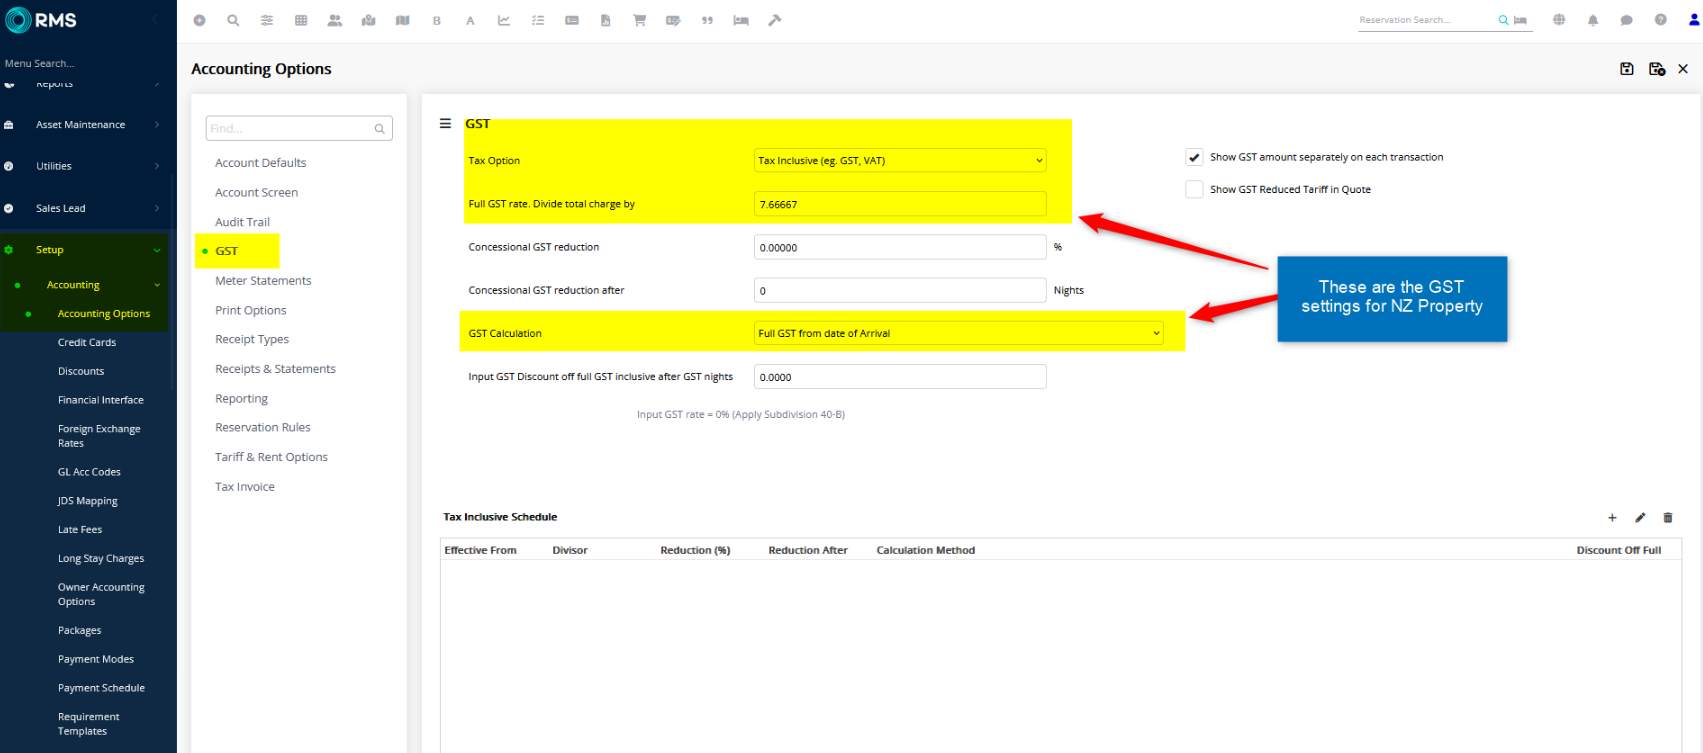1703x753 pixels.
Task: Click the plus-circle add icon in top toolbar
Action: [199, 20]
